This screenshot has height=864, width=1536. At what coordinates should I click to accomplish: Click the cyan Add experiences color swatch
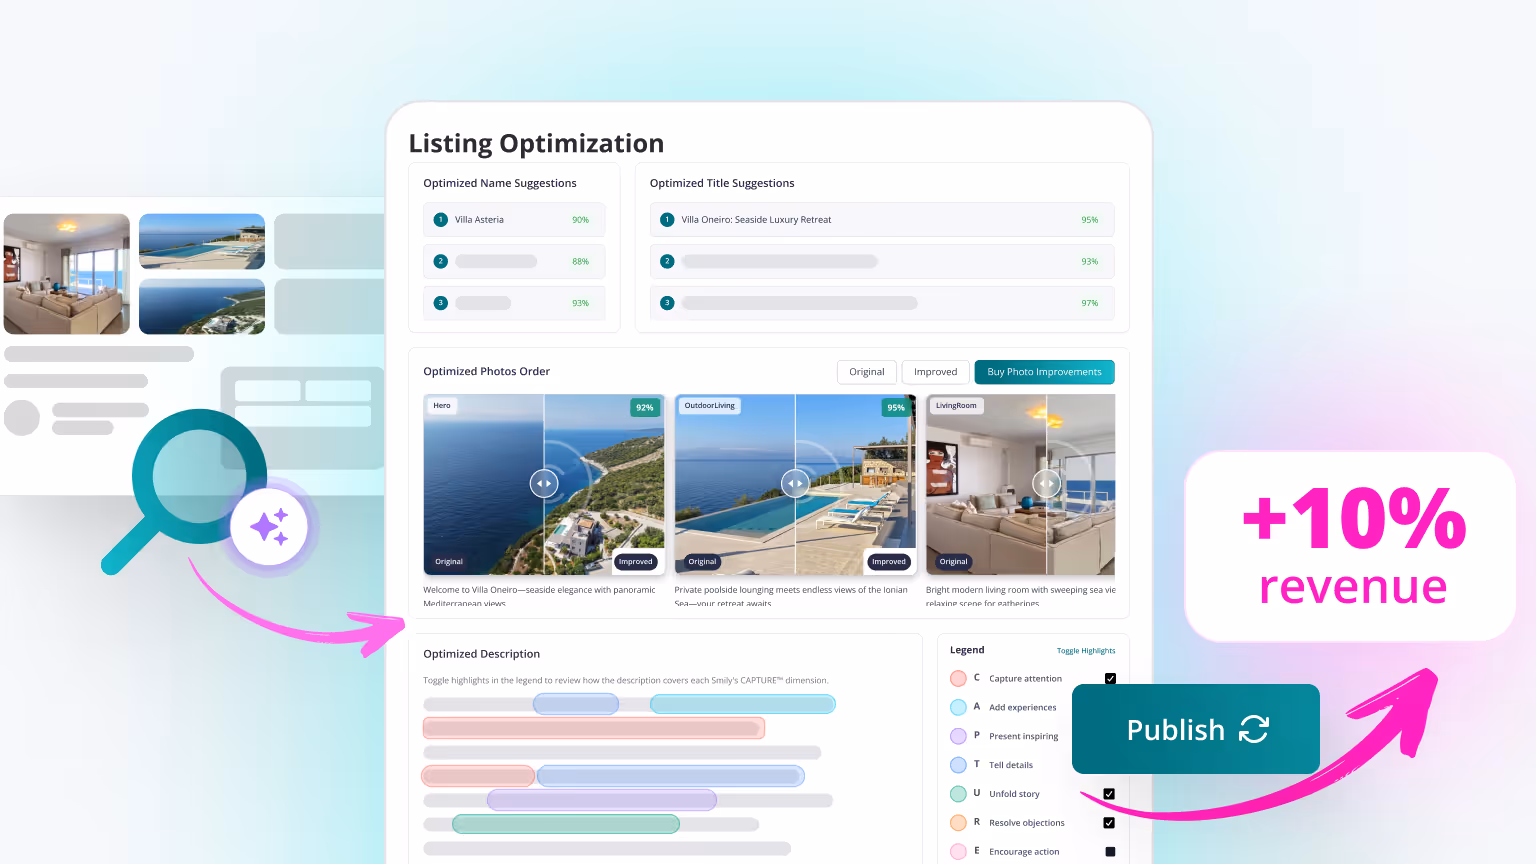pos(958,708)
